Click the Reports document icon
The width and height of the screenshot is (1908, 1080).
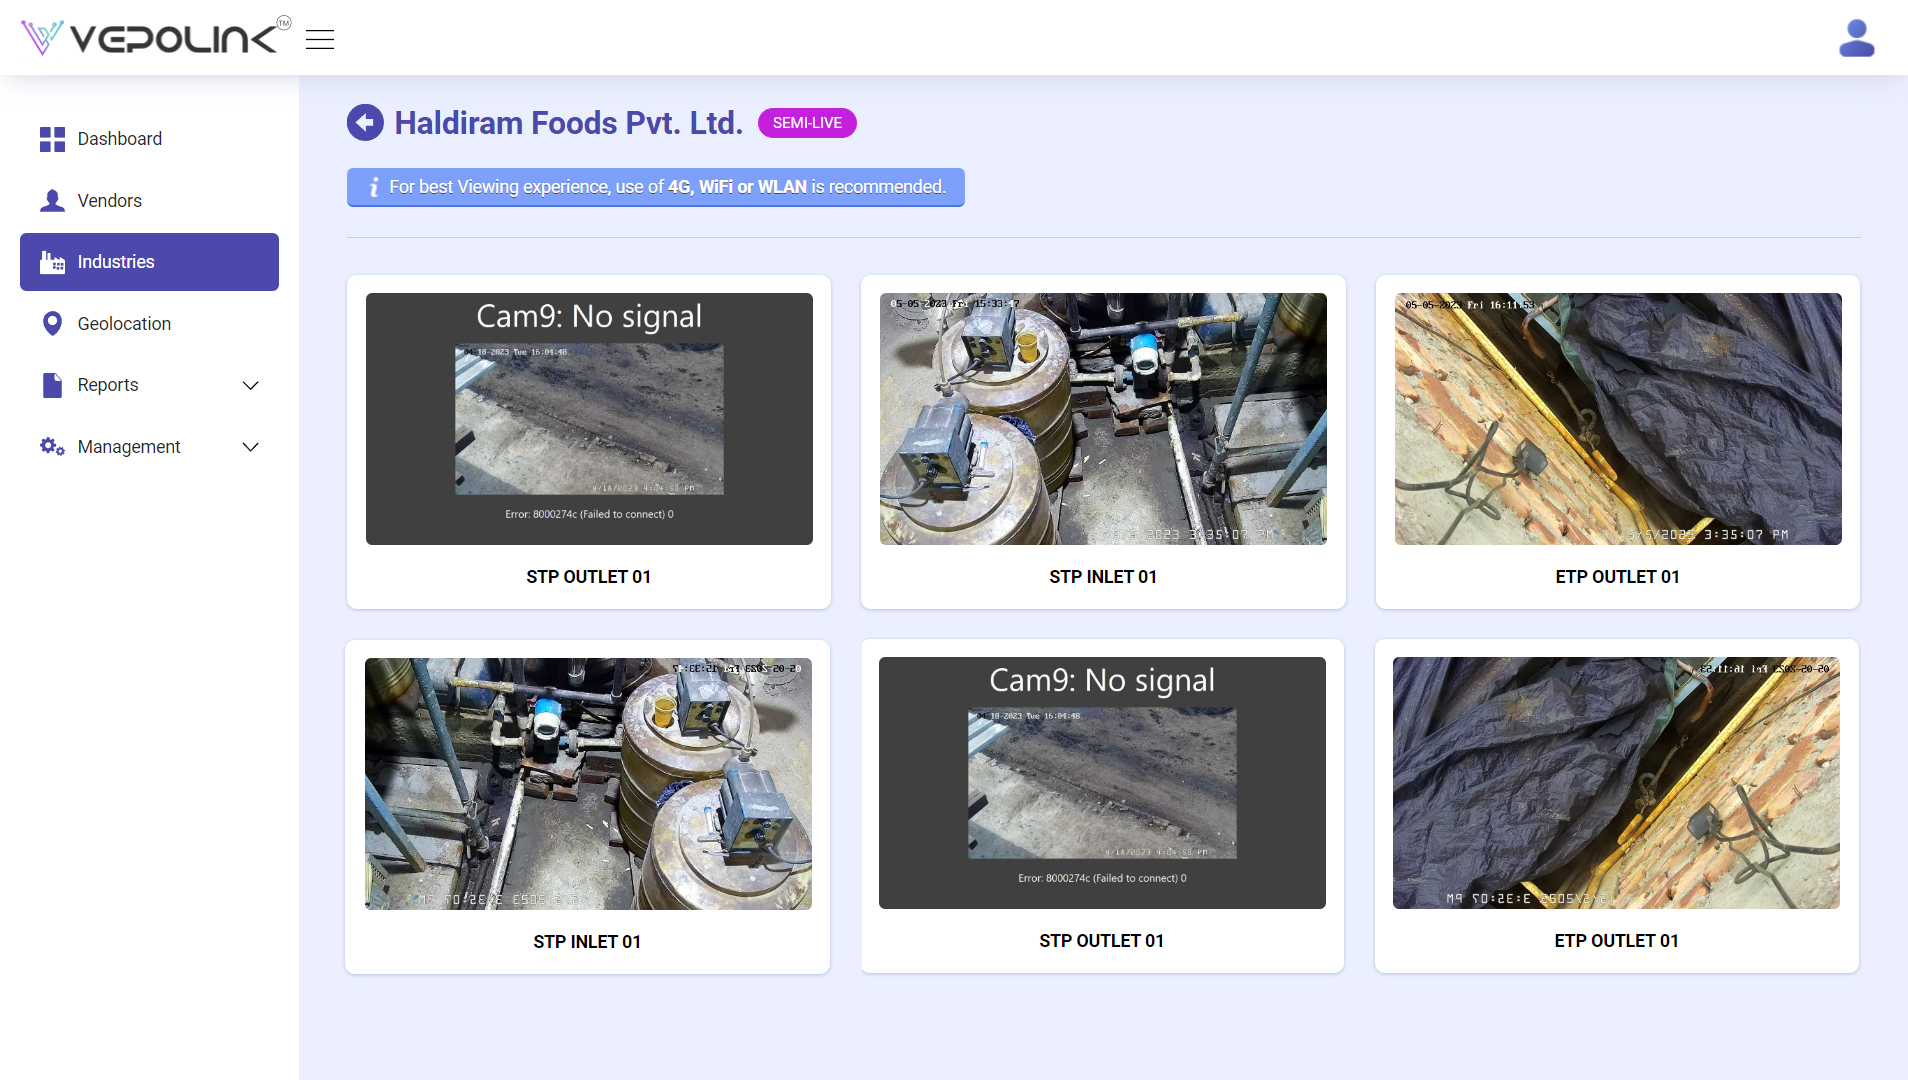tap(52, 385)
